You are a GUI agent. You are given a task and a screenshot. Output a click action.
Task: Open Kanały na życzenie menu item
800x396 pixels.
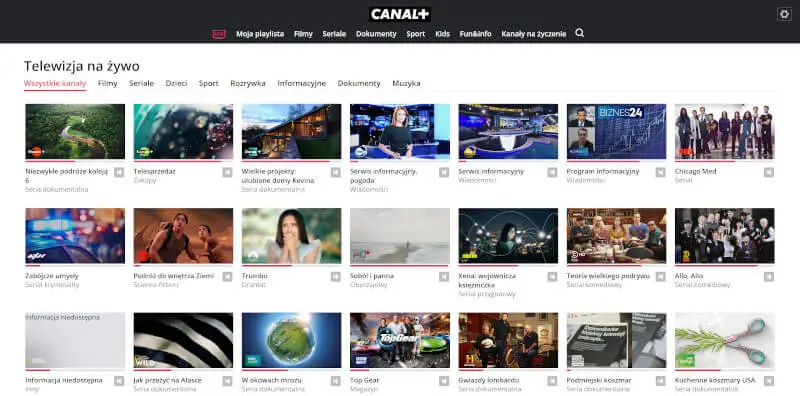(x=534, y=34)
